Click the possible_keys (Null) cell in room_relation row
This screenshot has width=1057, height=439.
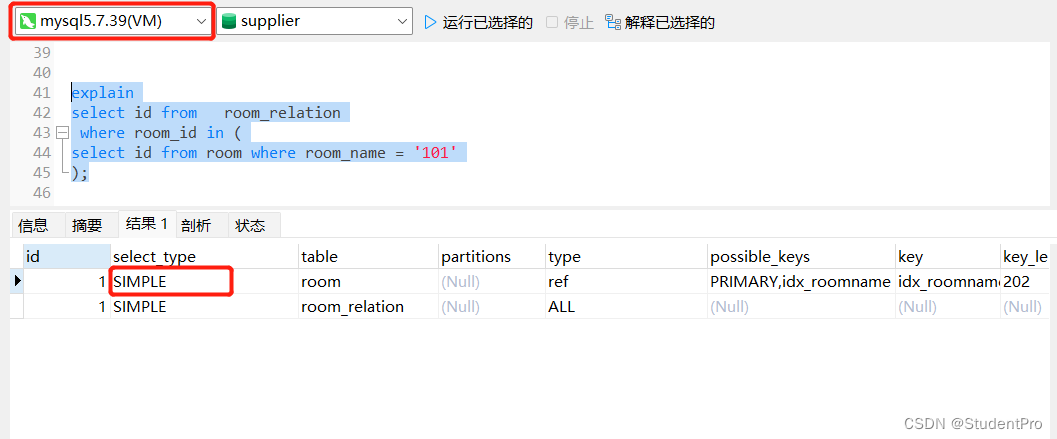801,307
